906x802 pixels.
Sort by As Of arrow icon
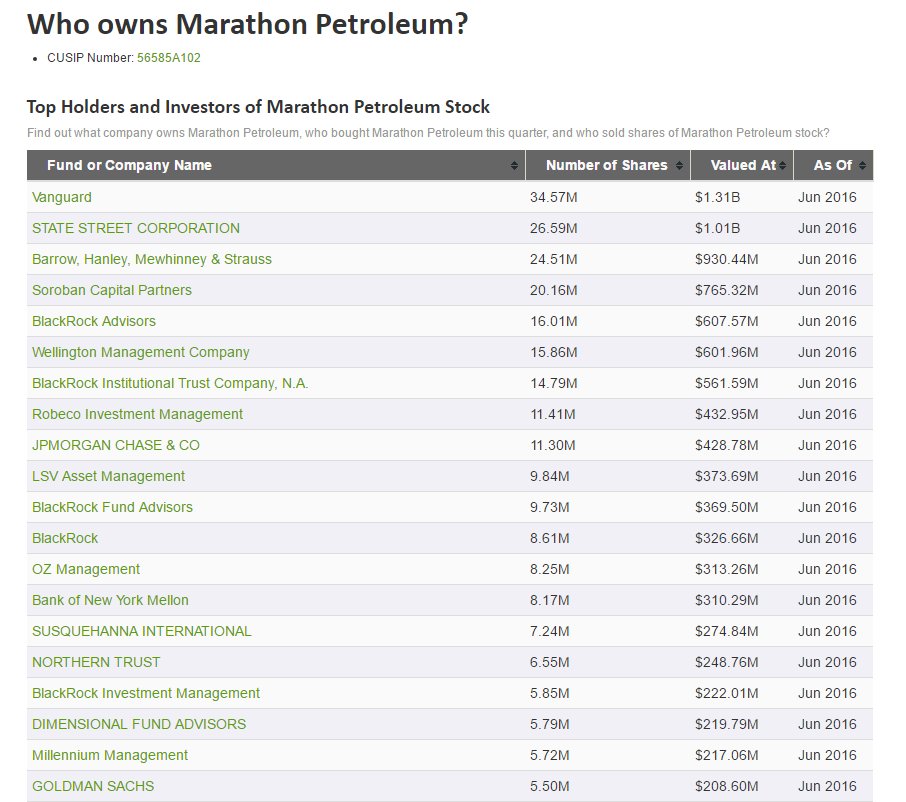click(862, 166)
